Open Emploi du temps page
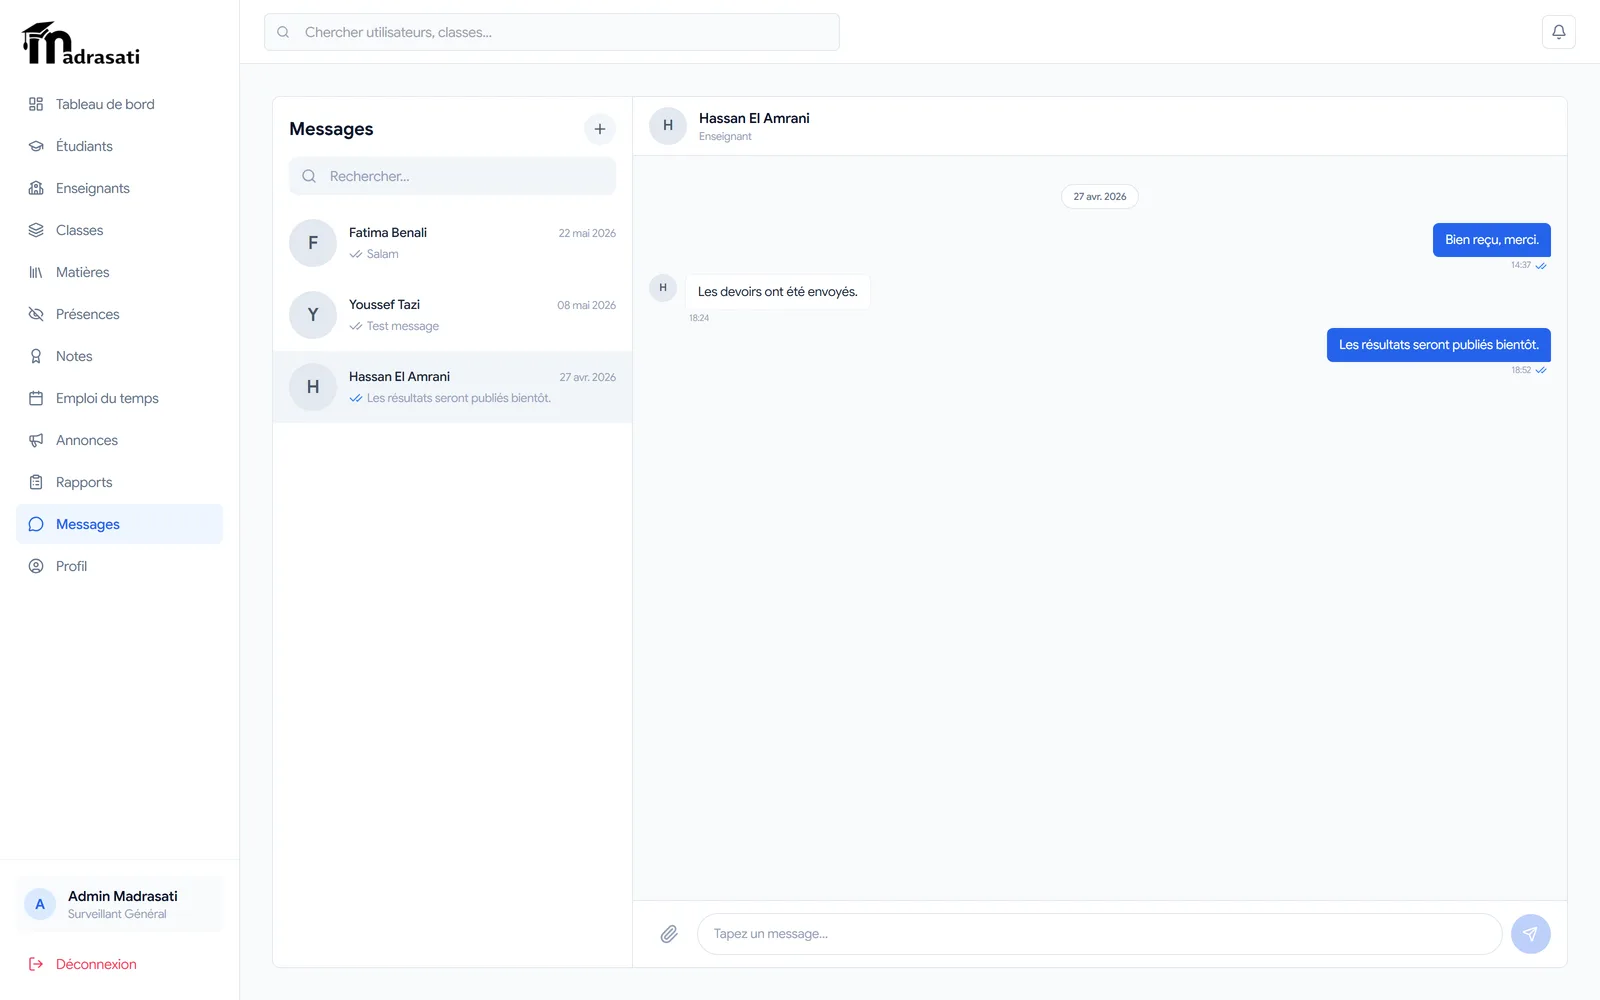The width and height of the screenshot is (1600, 1000). (x=119, y=398)
